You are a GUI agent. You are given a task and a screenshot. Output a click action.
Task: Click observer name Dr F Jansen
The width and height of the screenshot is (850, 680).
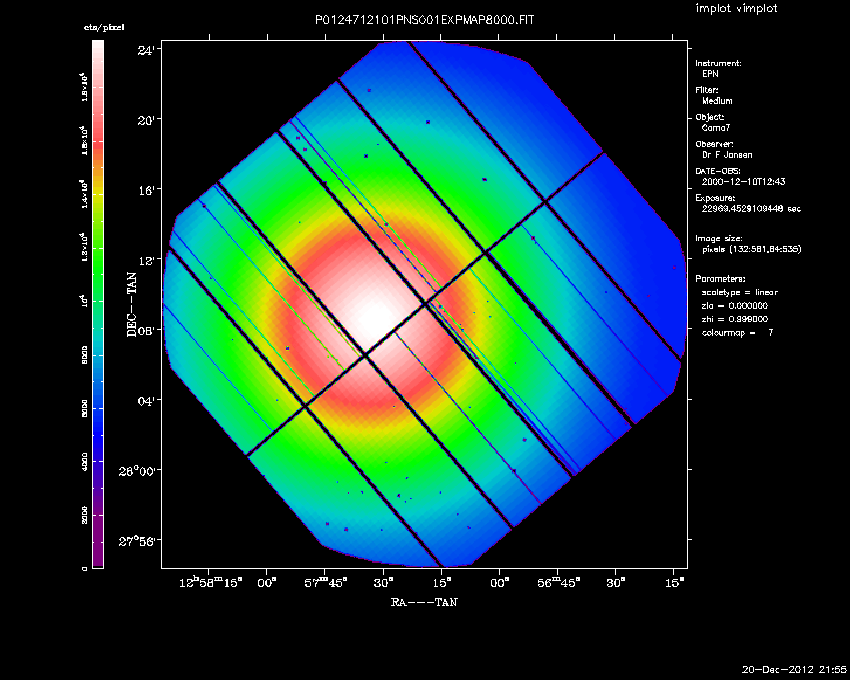tap(729, 155)
